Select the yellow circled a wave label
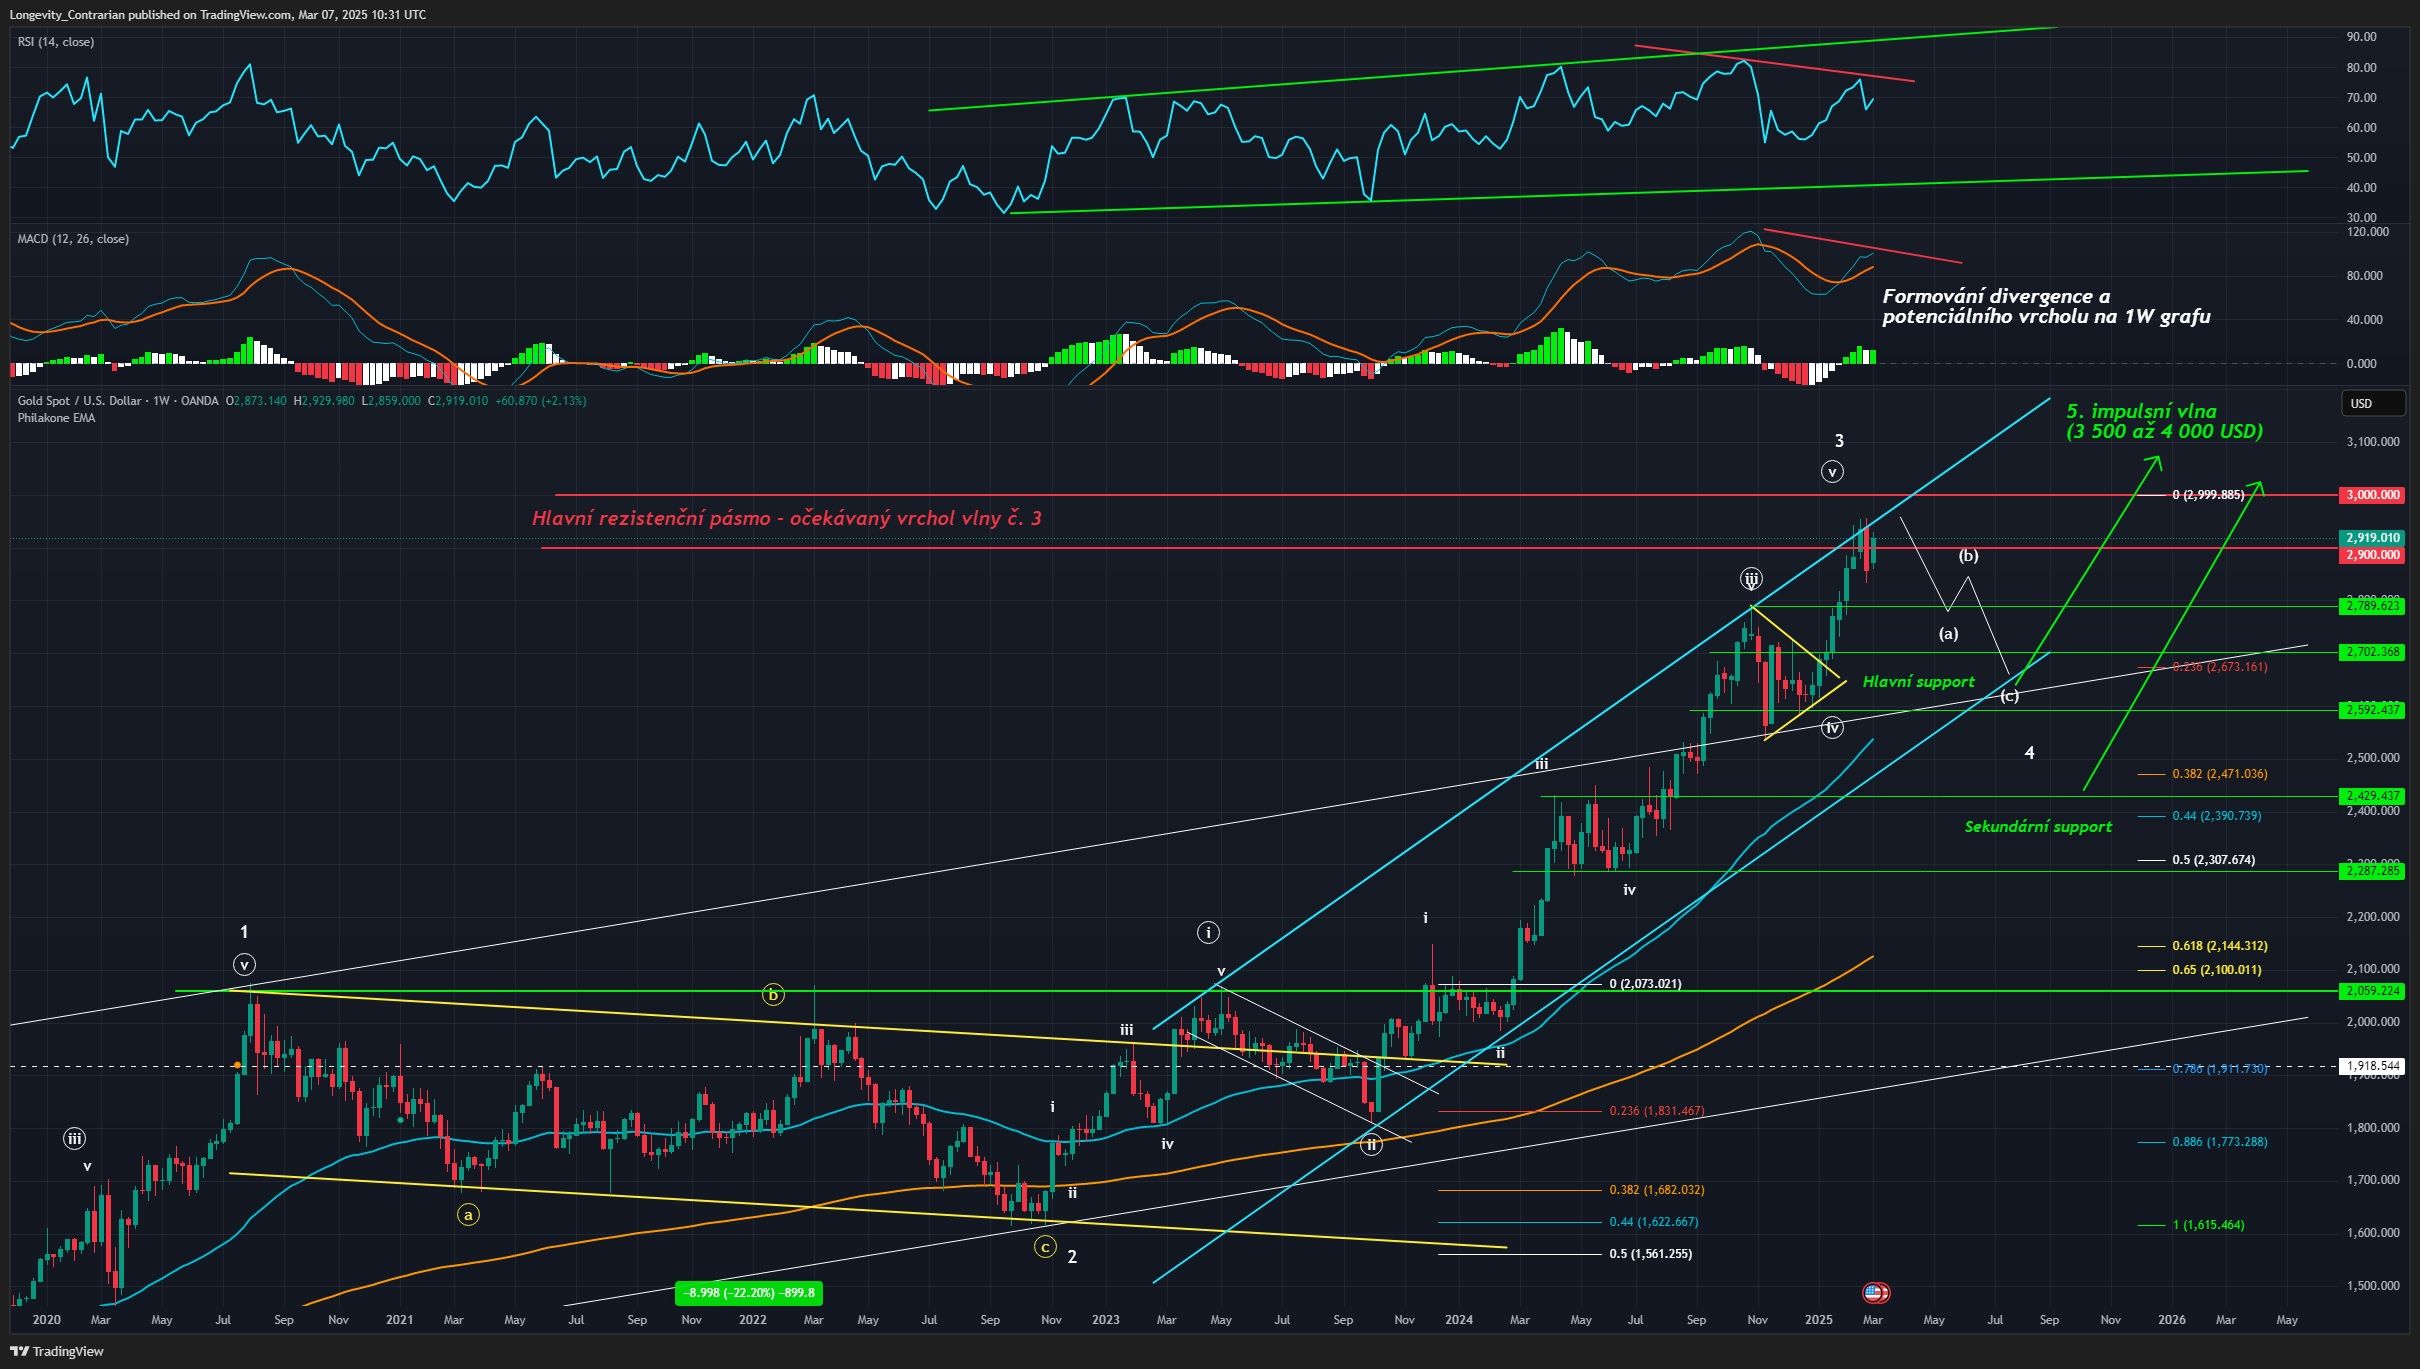 (x=468, y=1214)
